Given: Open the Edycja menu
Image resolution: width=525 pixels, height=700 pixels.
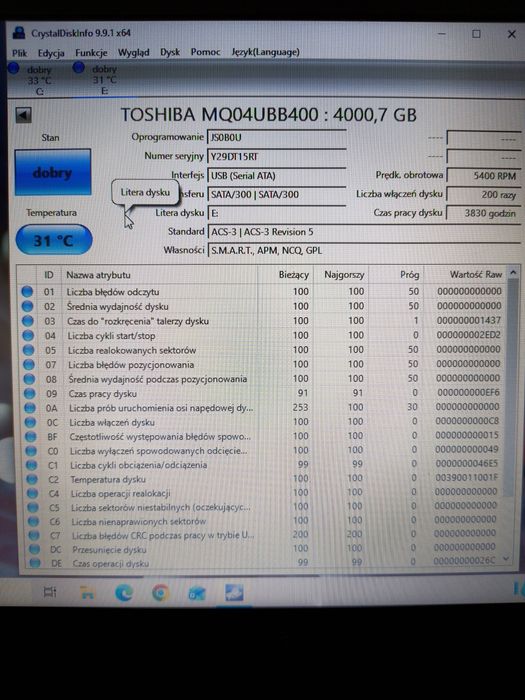Looking at the screenshot, I should pyautogui.click(x=51, y=53).
